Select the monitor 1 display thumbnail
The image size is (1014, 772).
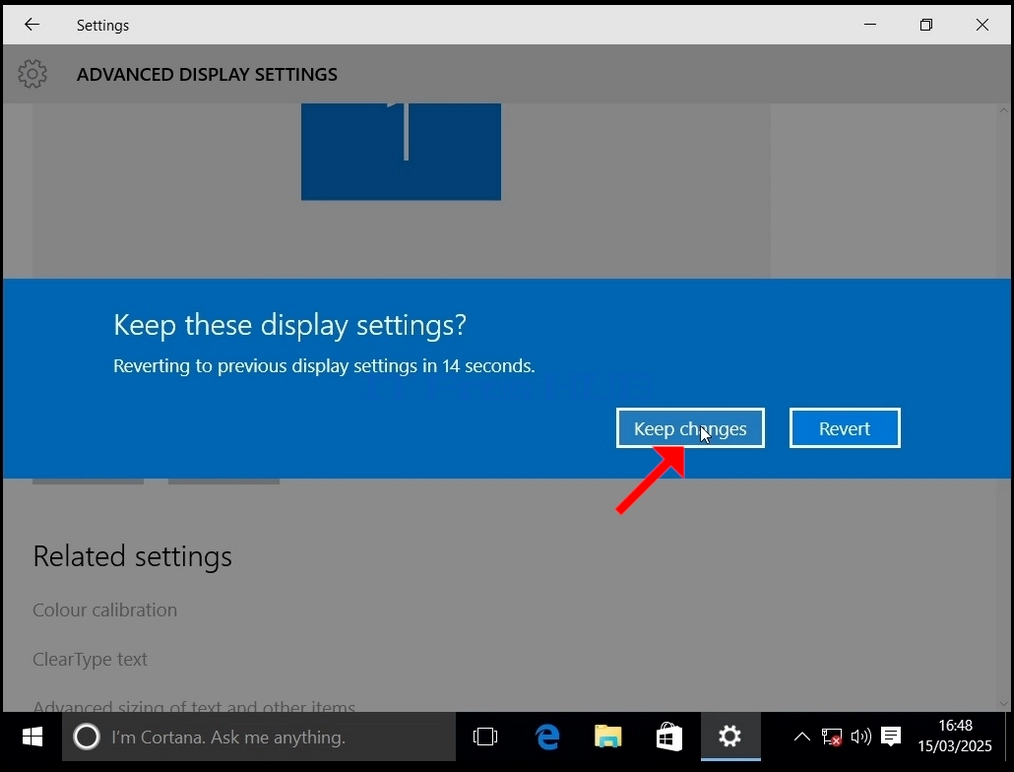[401, 152]
